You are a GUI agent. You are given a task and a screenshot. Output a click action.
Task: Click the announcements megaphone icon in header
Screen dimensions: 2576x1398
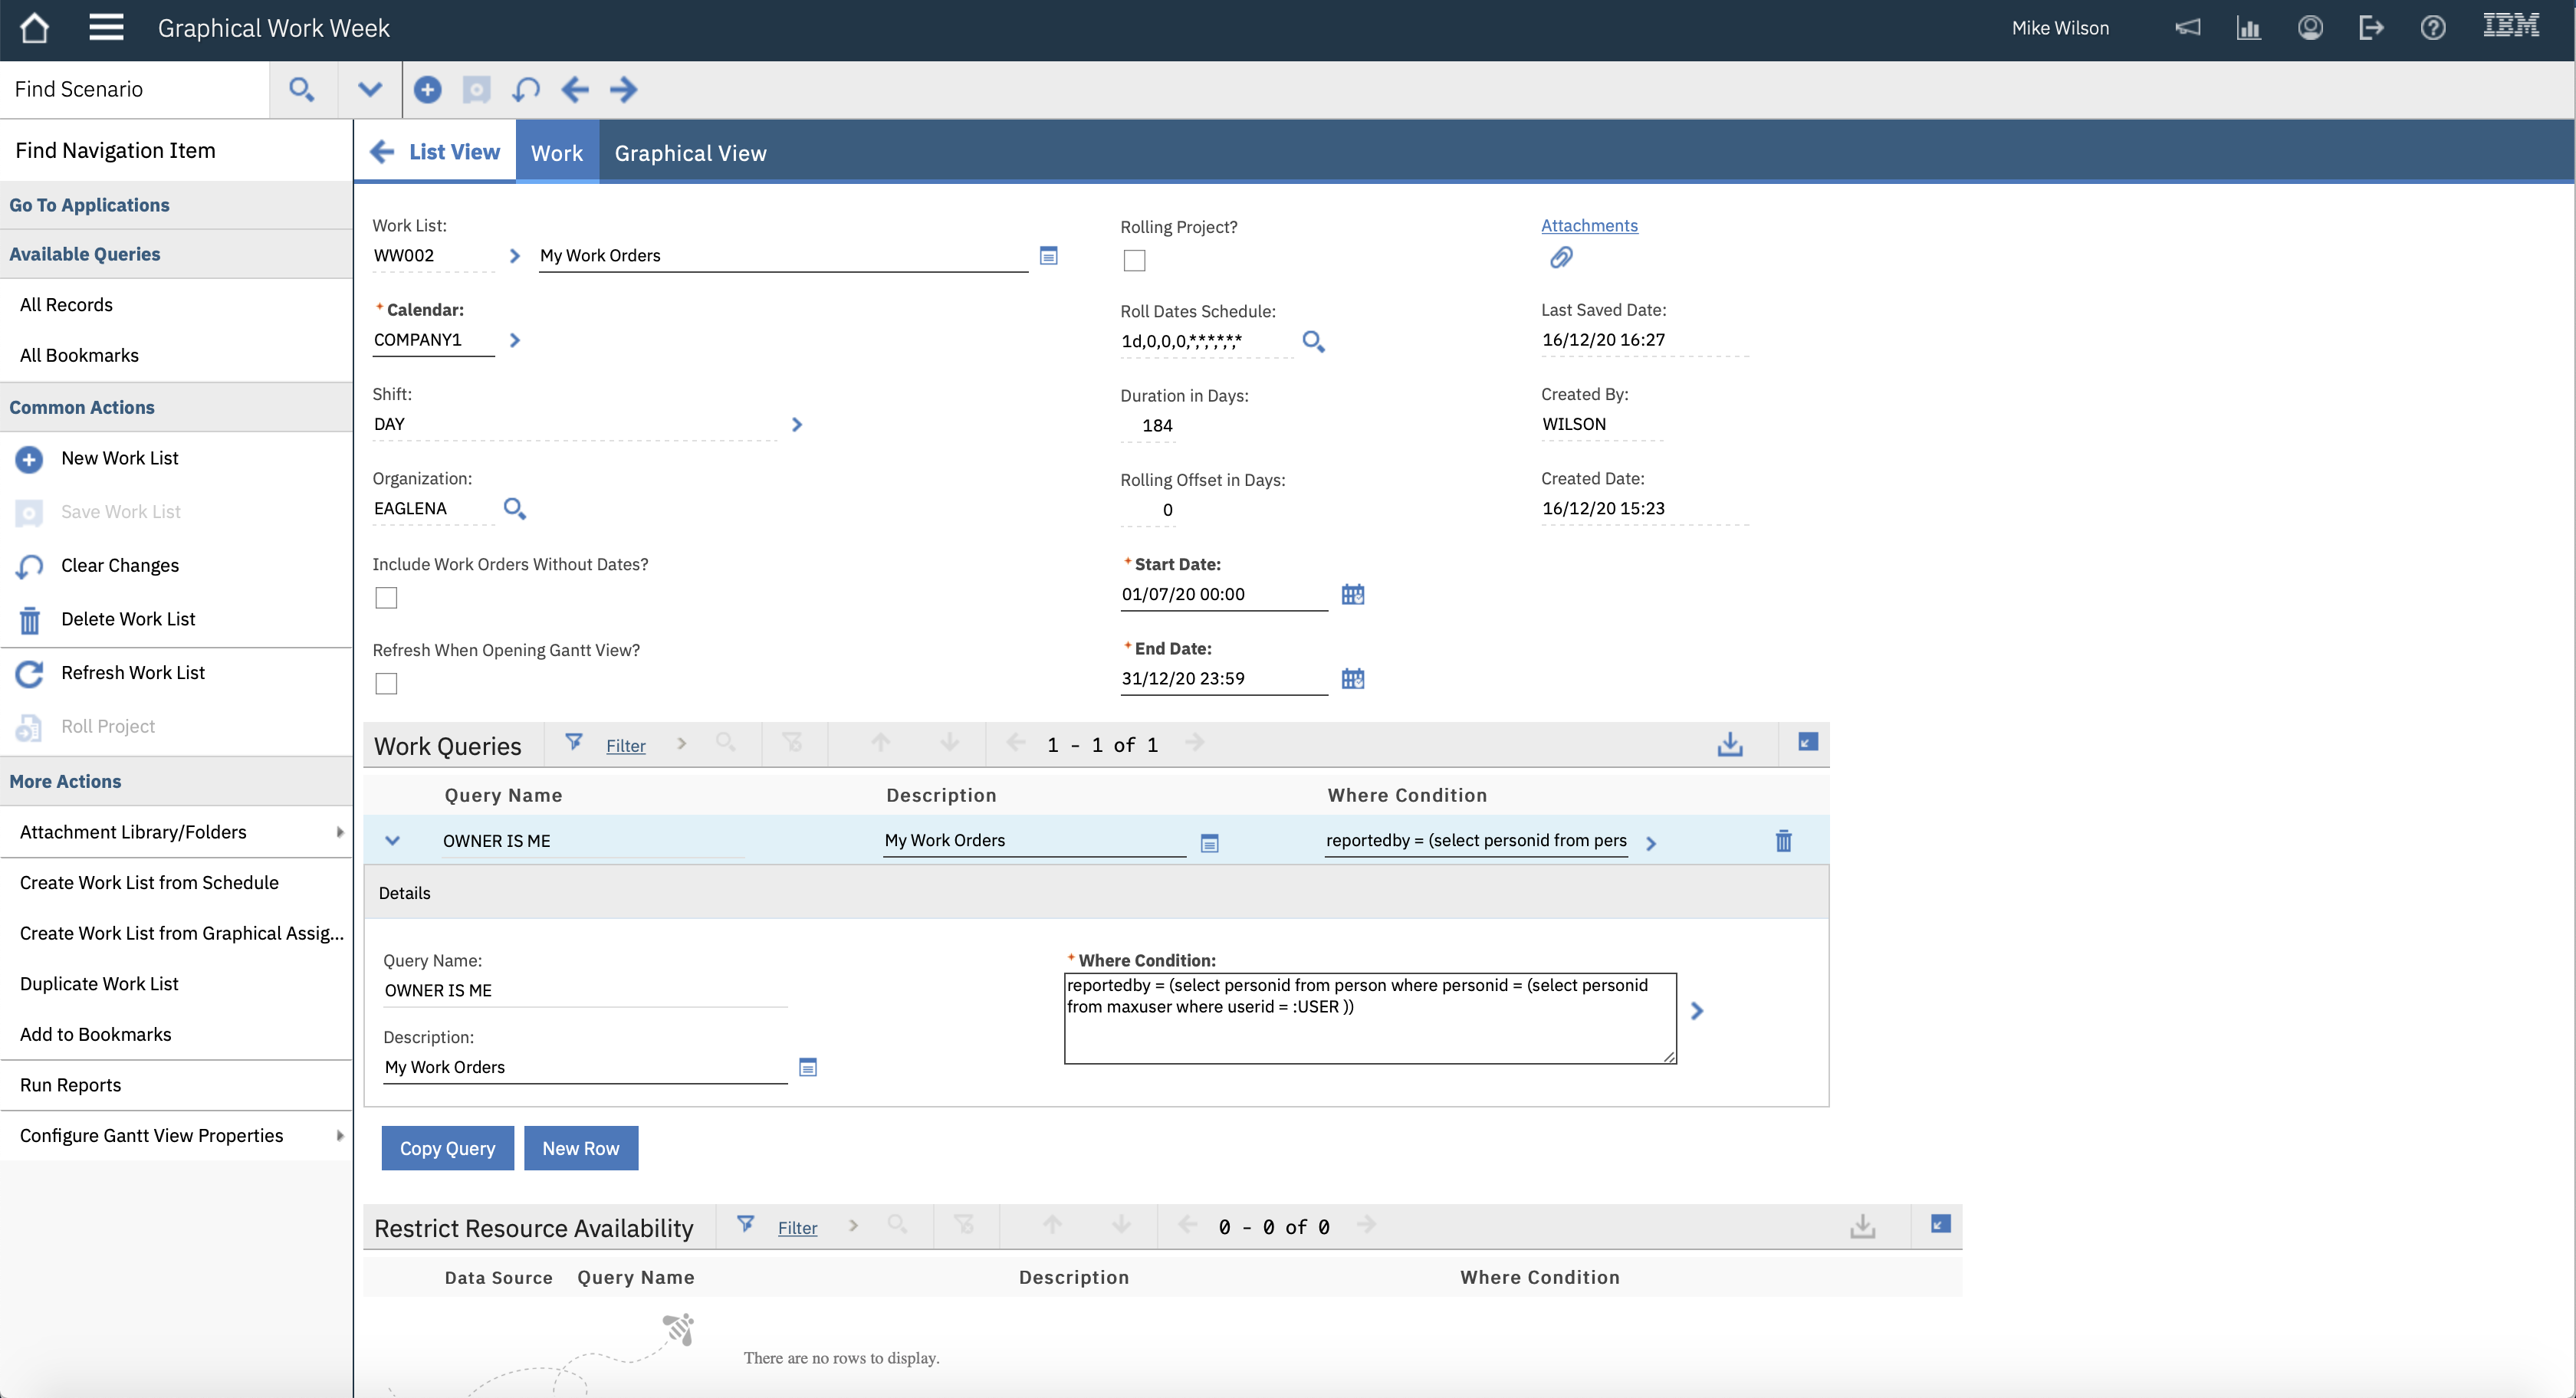tap(2188, 27)
